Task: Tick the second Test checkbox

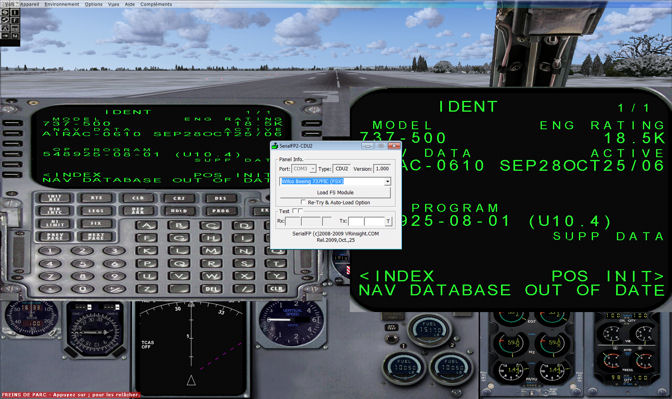Action: (300, 211)
